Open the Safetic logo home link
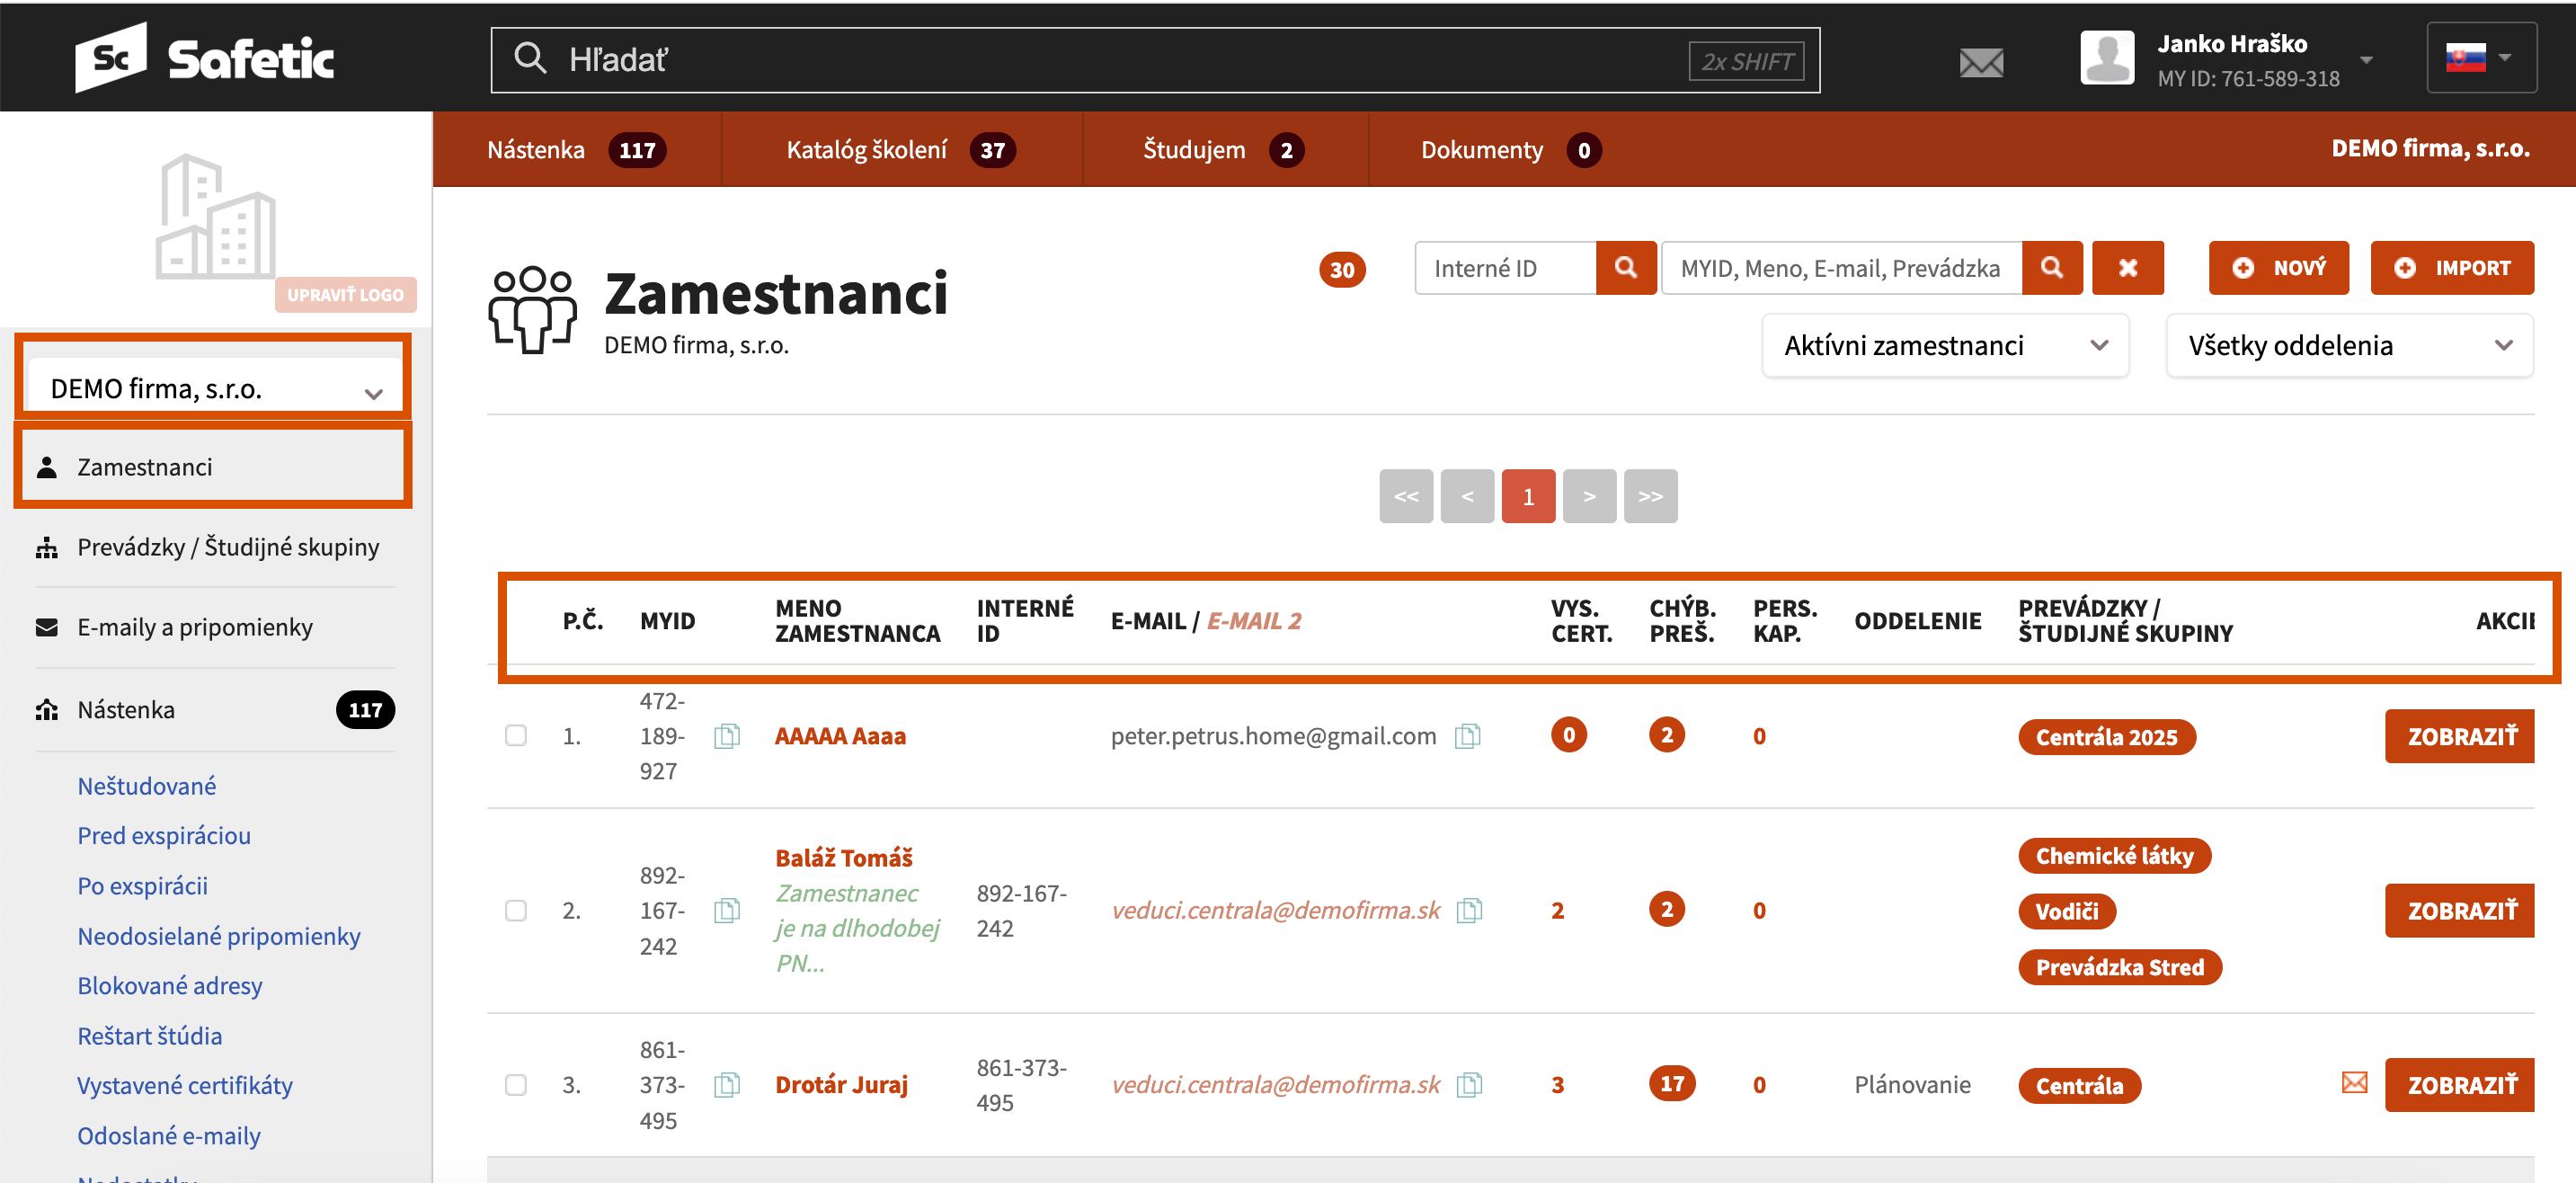This screenshot has height=1183, width=2576. point(205,58)
